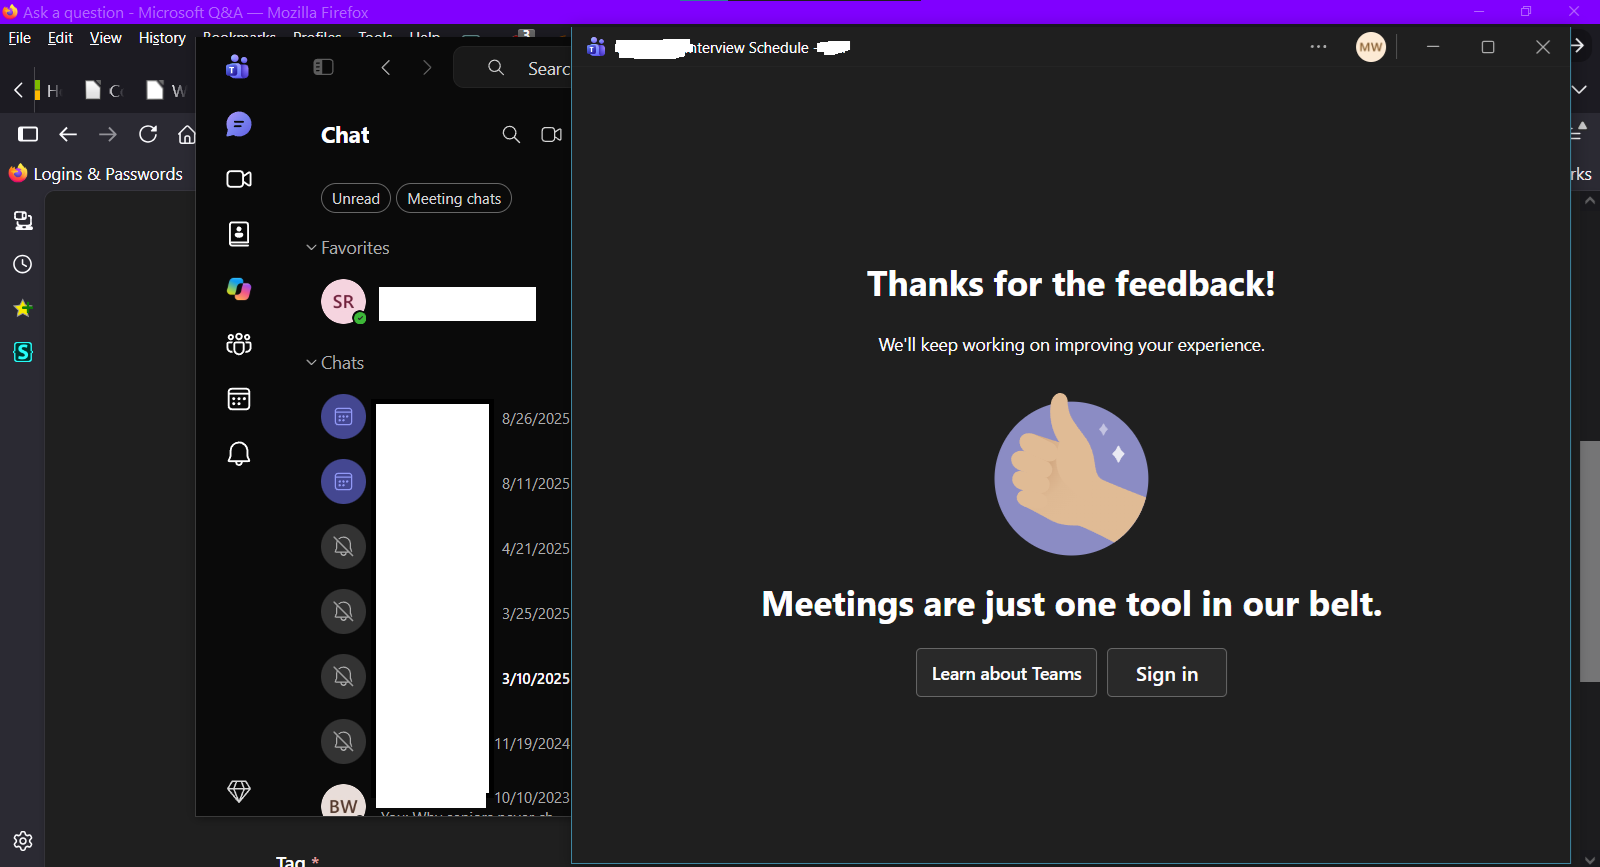1600x867 pixels.
Task: Open the more options ellipsis in meeting window
Action: tap(1319, 47)
